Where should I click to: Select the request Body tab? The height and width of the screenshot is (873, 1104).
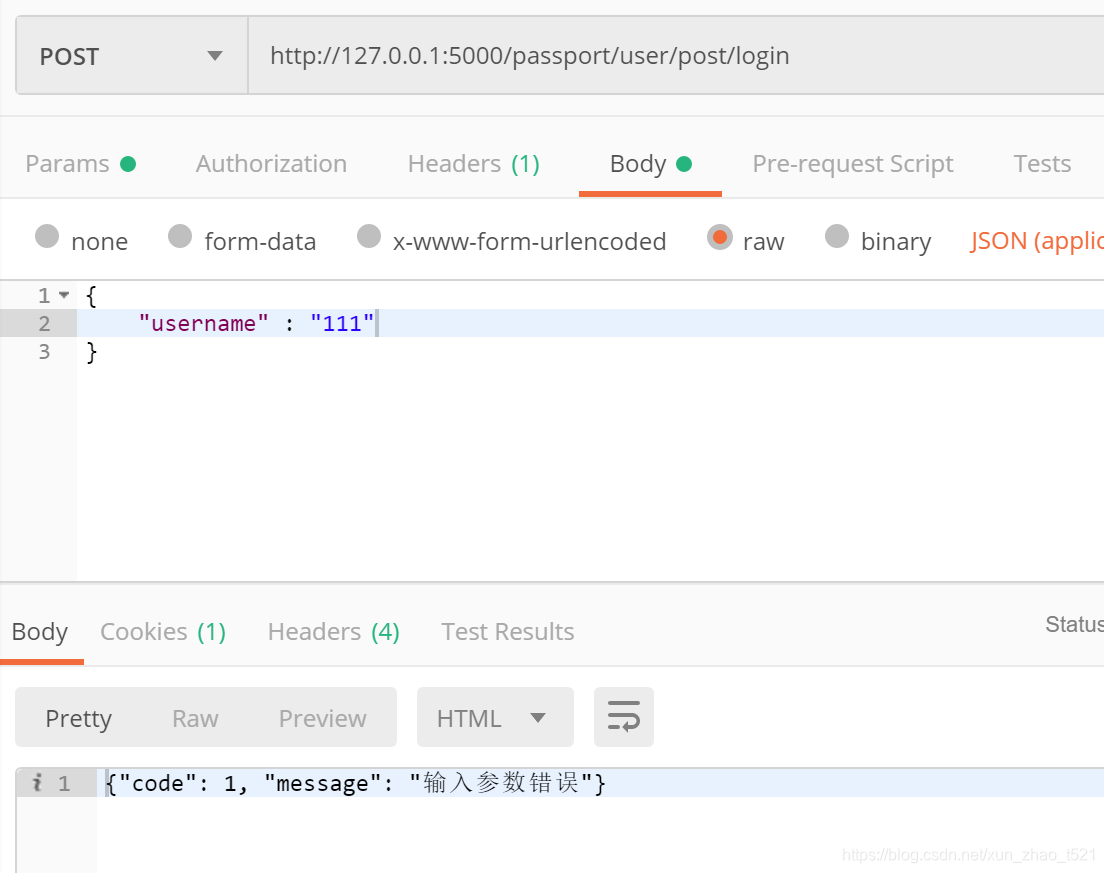point(651,164)
